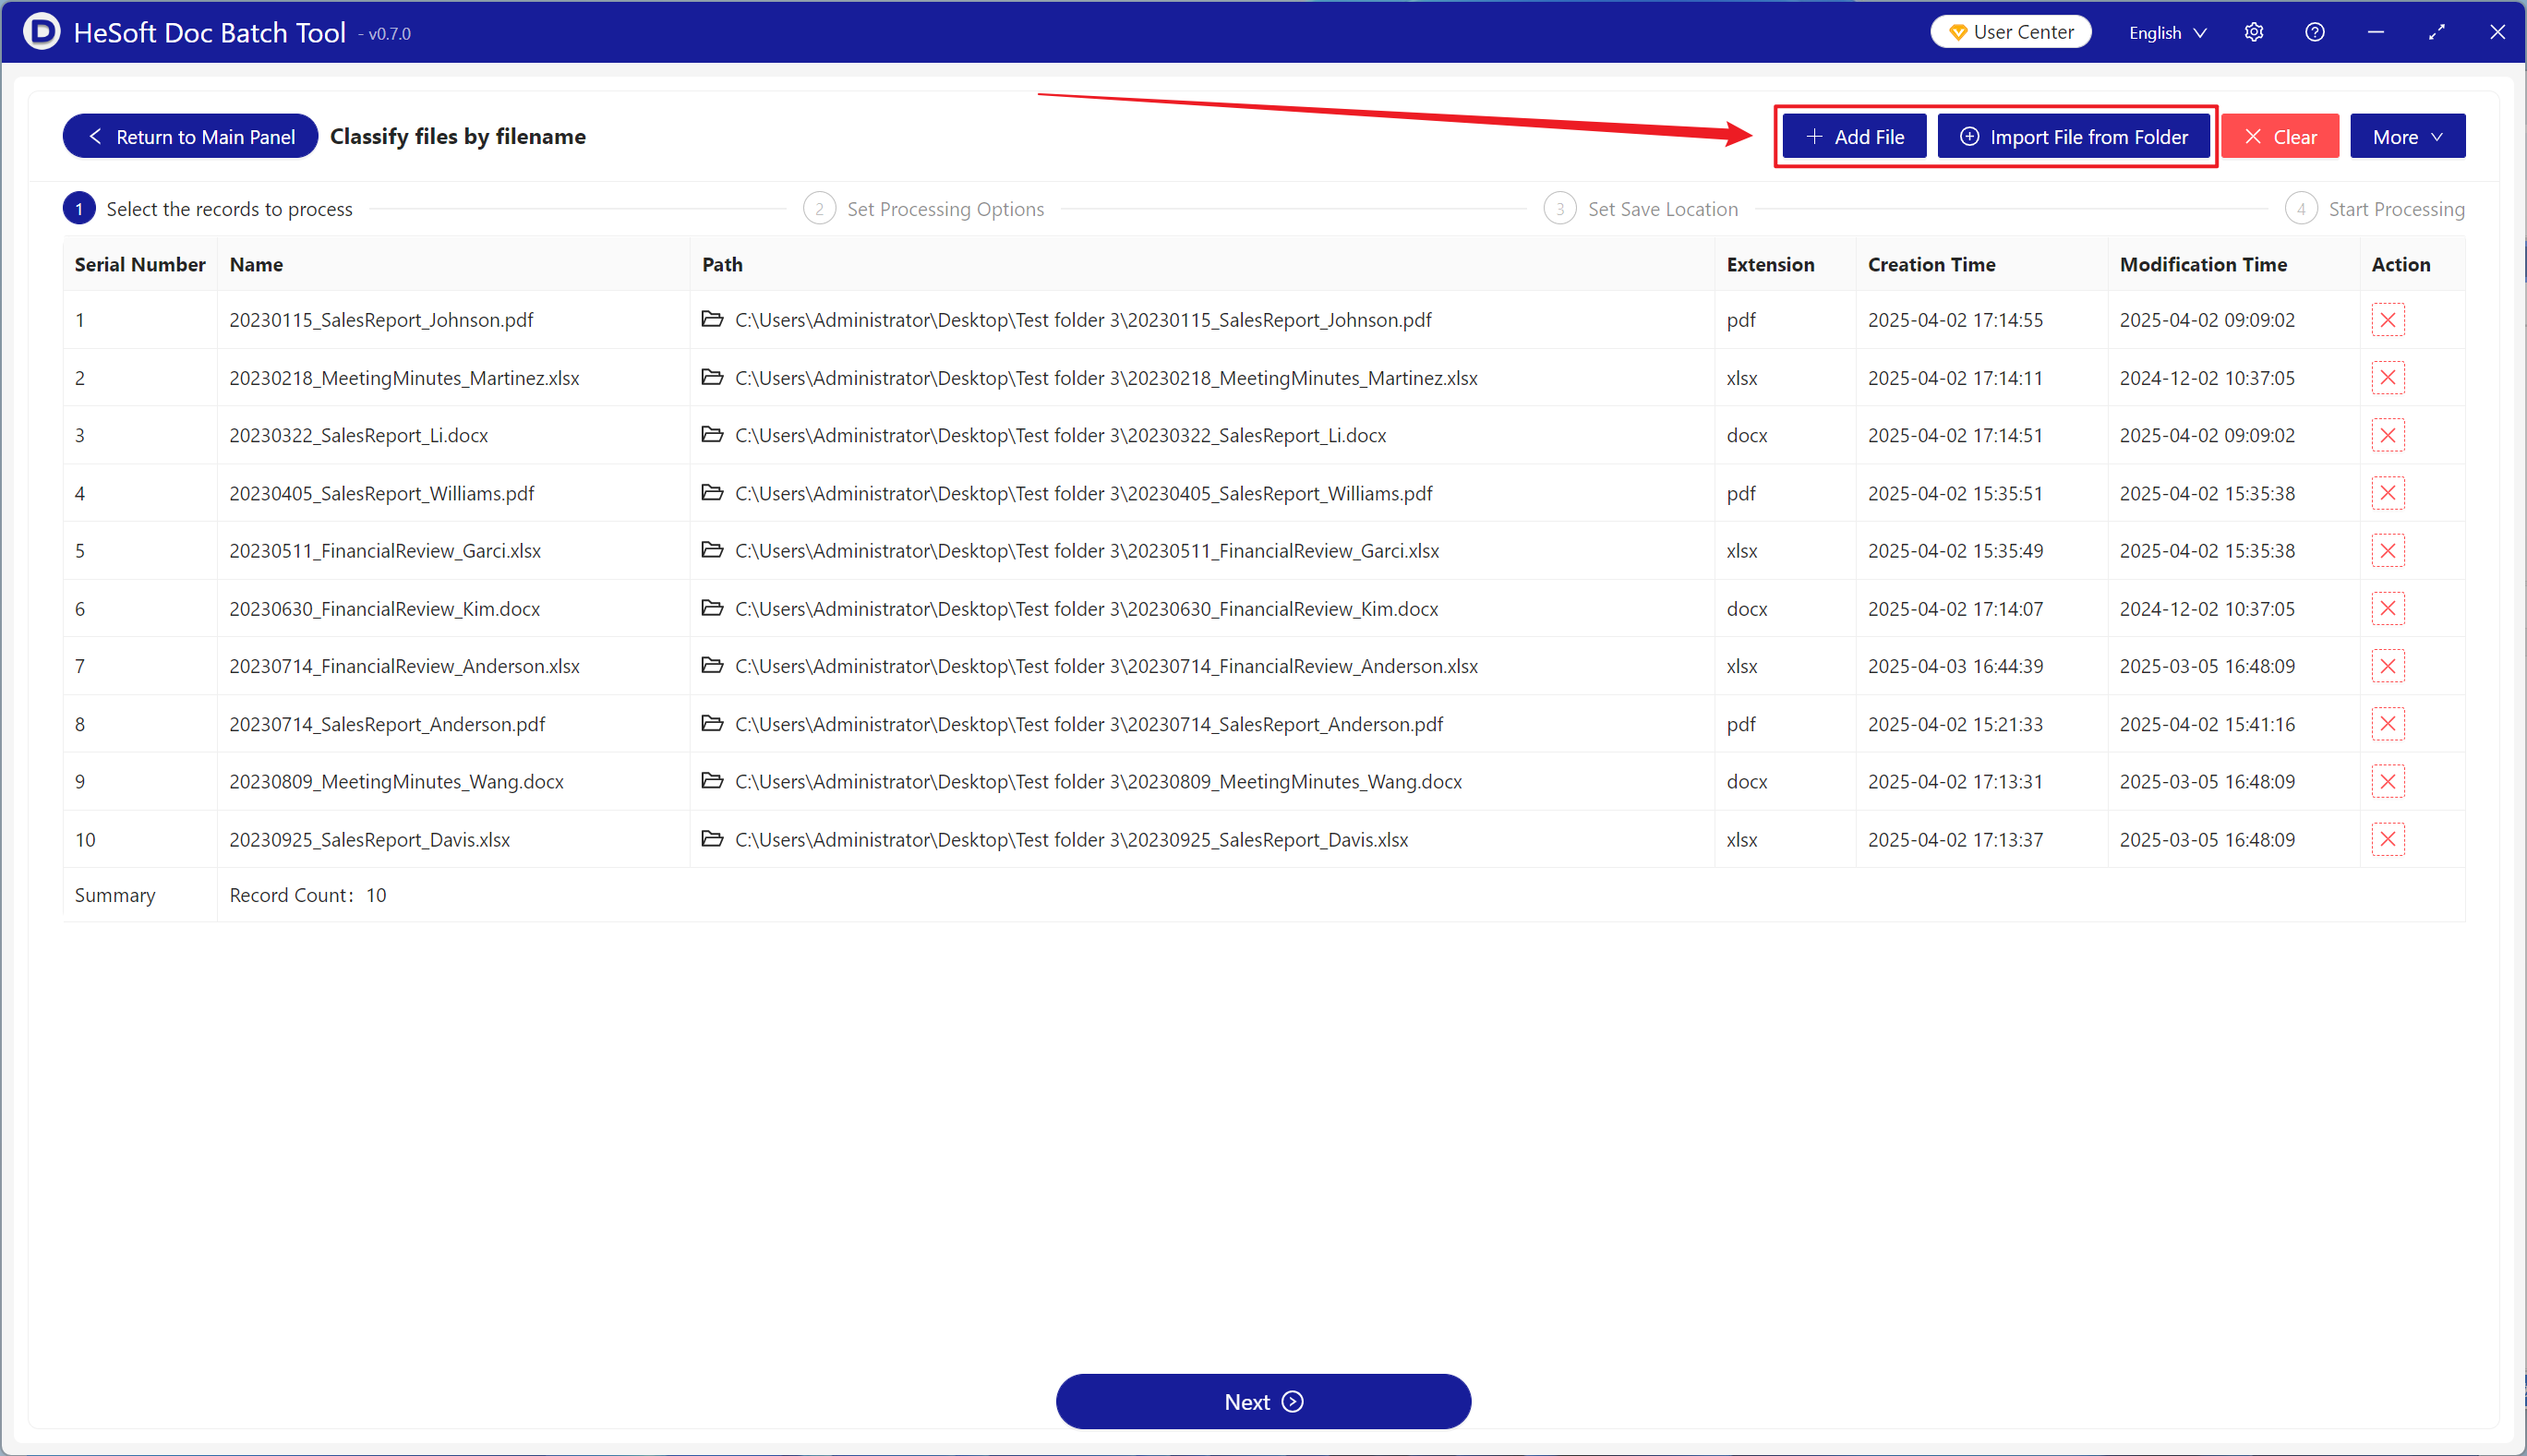
Task: Delete the 20230630_FinancialReview_Kim.docx entry
Action: click(x=2387, y=609)
